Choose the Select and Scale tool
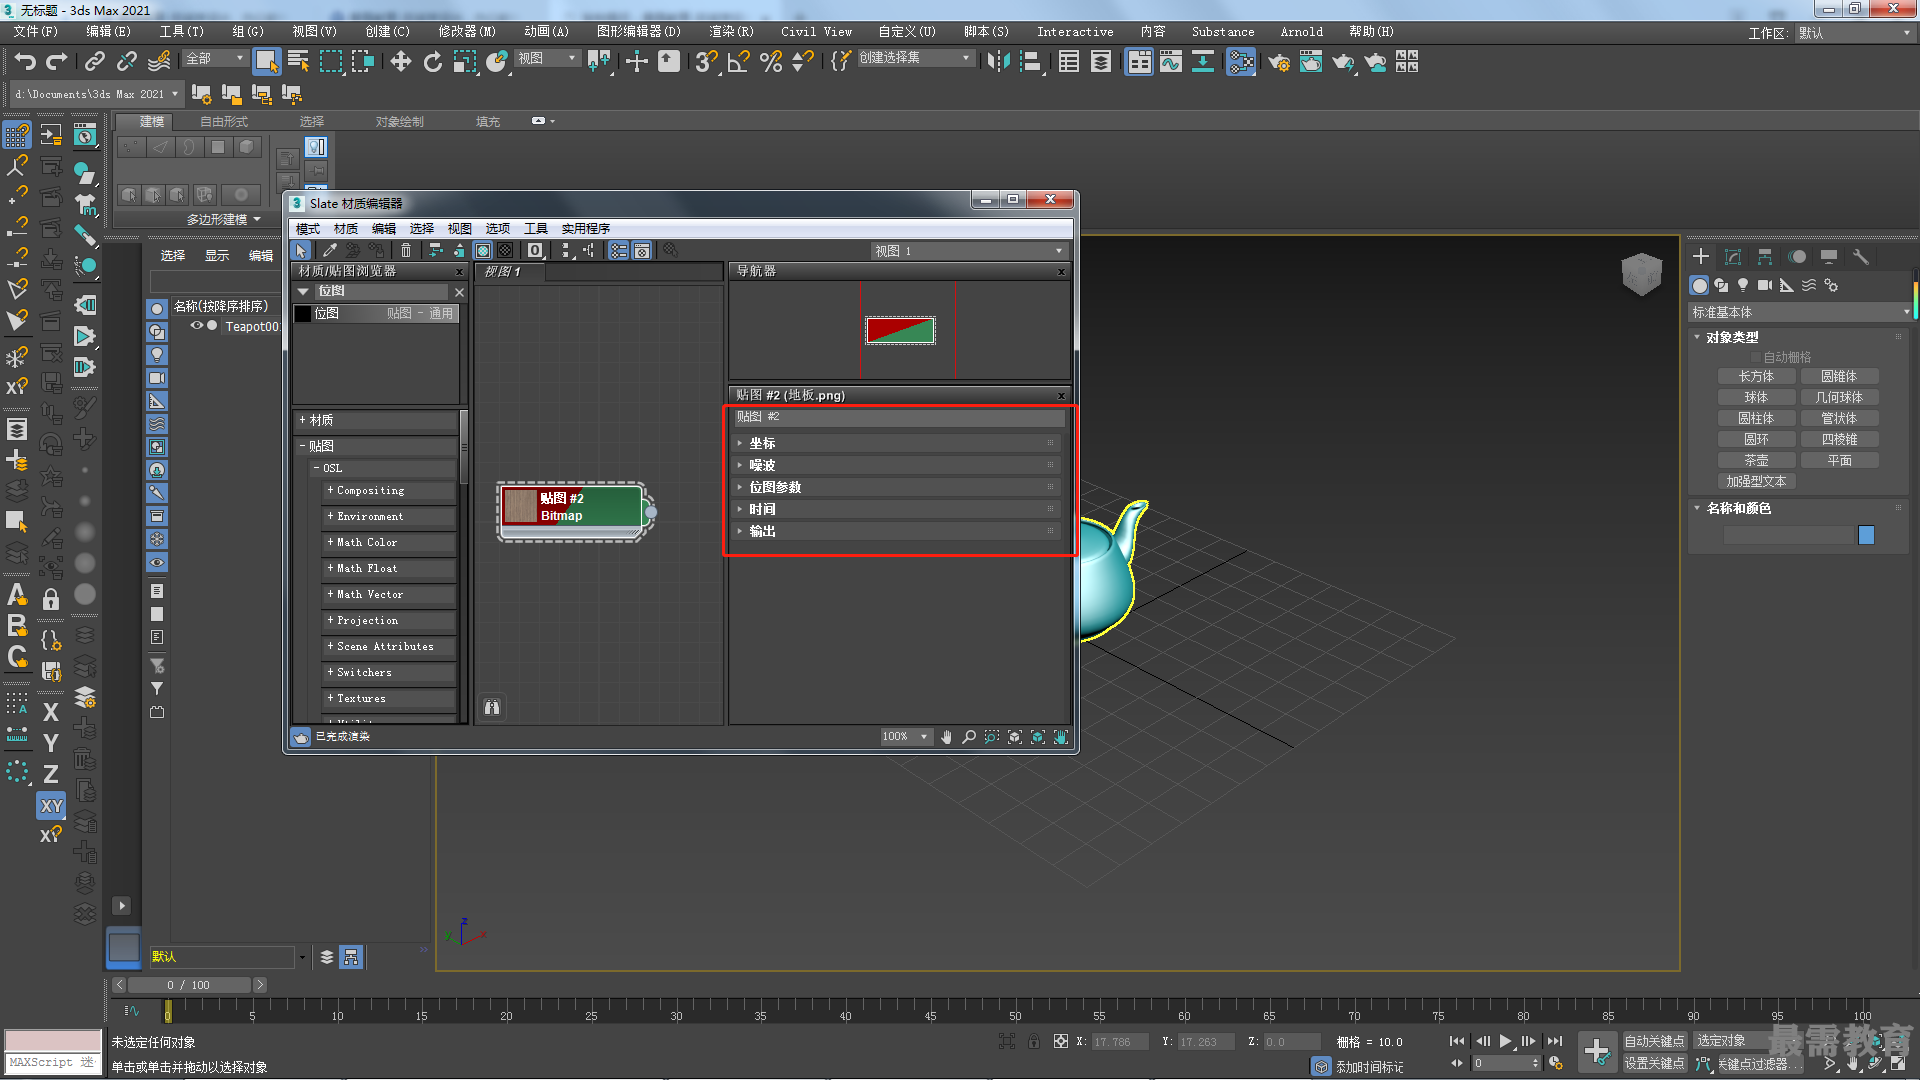Screen dimensions: 1920x1080 [465, 62]
